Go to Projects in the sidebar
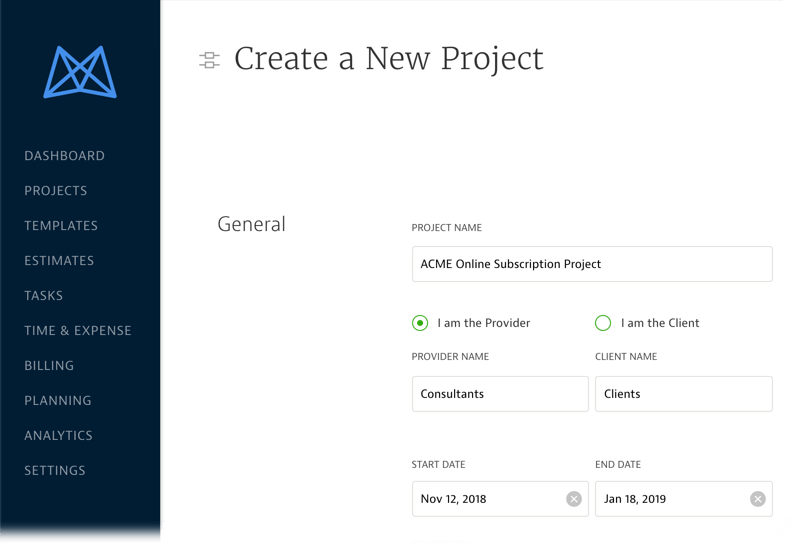This screenshot has width=801, height=544. [x=56, y=191]
